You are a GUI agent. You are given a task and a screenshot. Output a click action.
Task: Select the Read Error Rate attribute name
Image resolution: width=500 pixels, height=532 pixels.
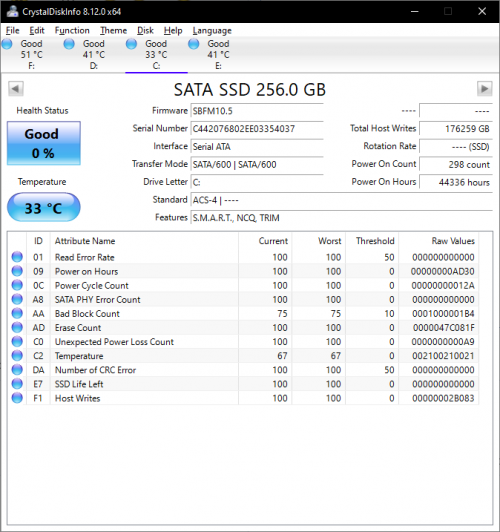coord(85,258)
